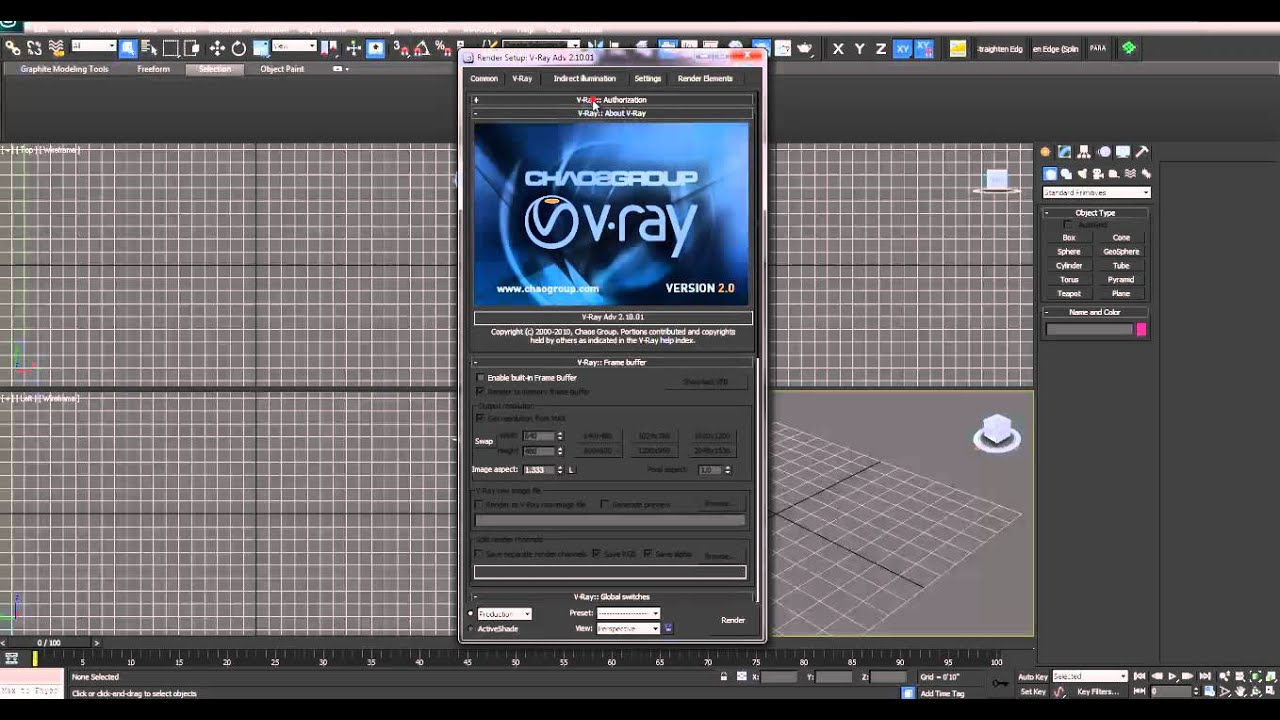Activate the Select and Rotate tool

coord(239,48)
